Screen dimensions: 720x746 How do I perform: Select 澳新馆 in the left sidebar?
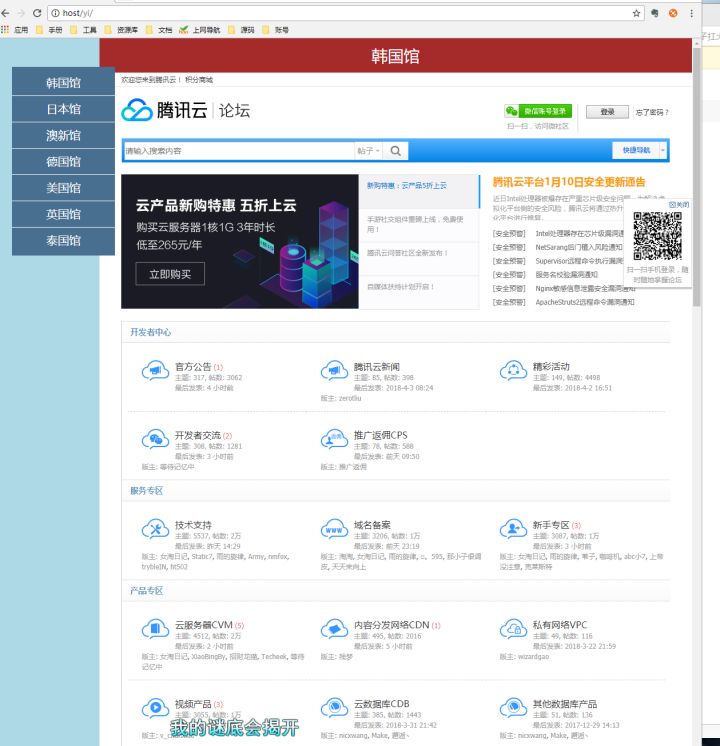63,135
